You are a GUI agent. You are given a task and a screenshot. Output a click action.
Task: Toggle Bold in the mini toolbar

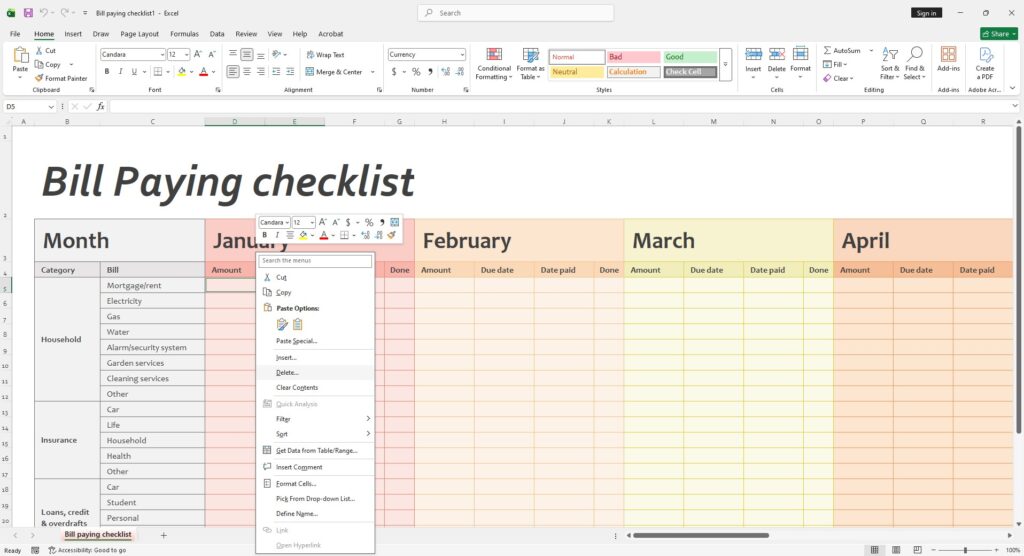[x=264, y=235]
